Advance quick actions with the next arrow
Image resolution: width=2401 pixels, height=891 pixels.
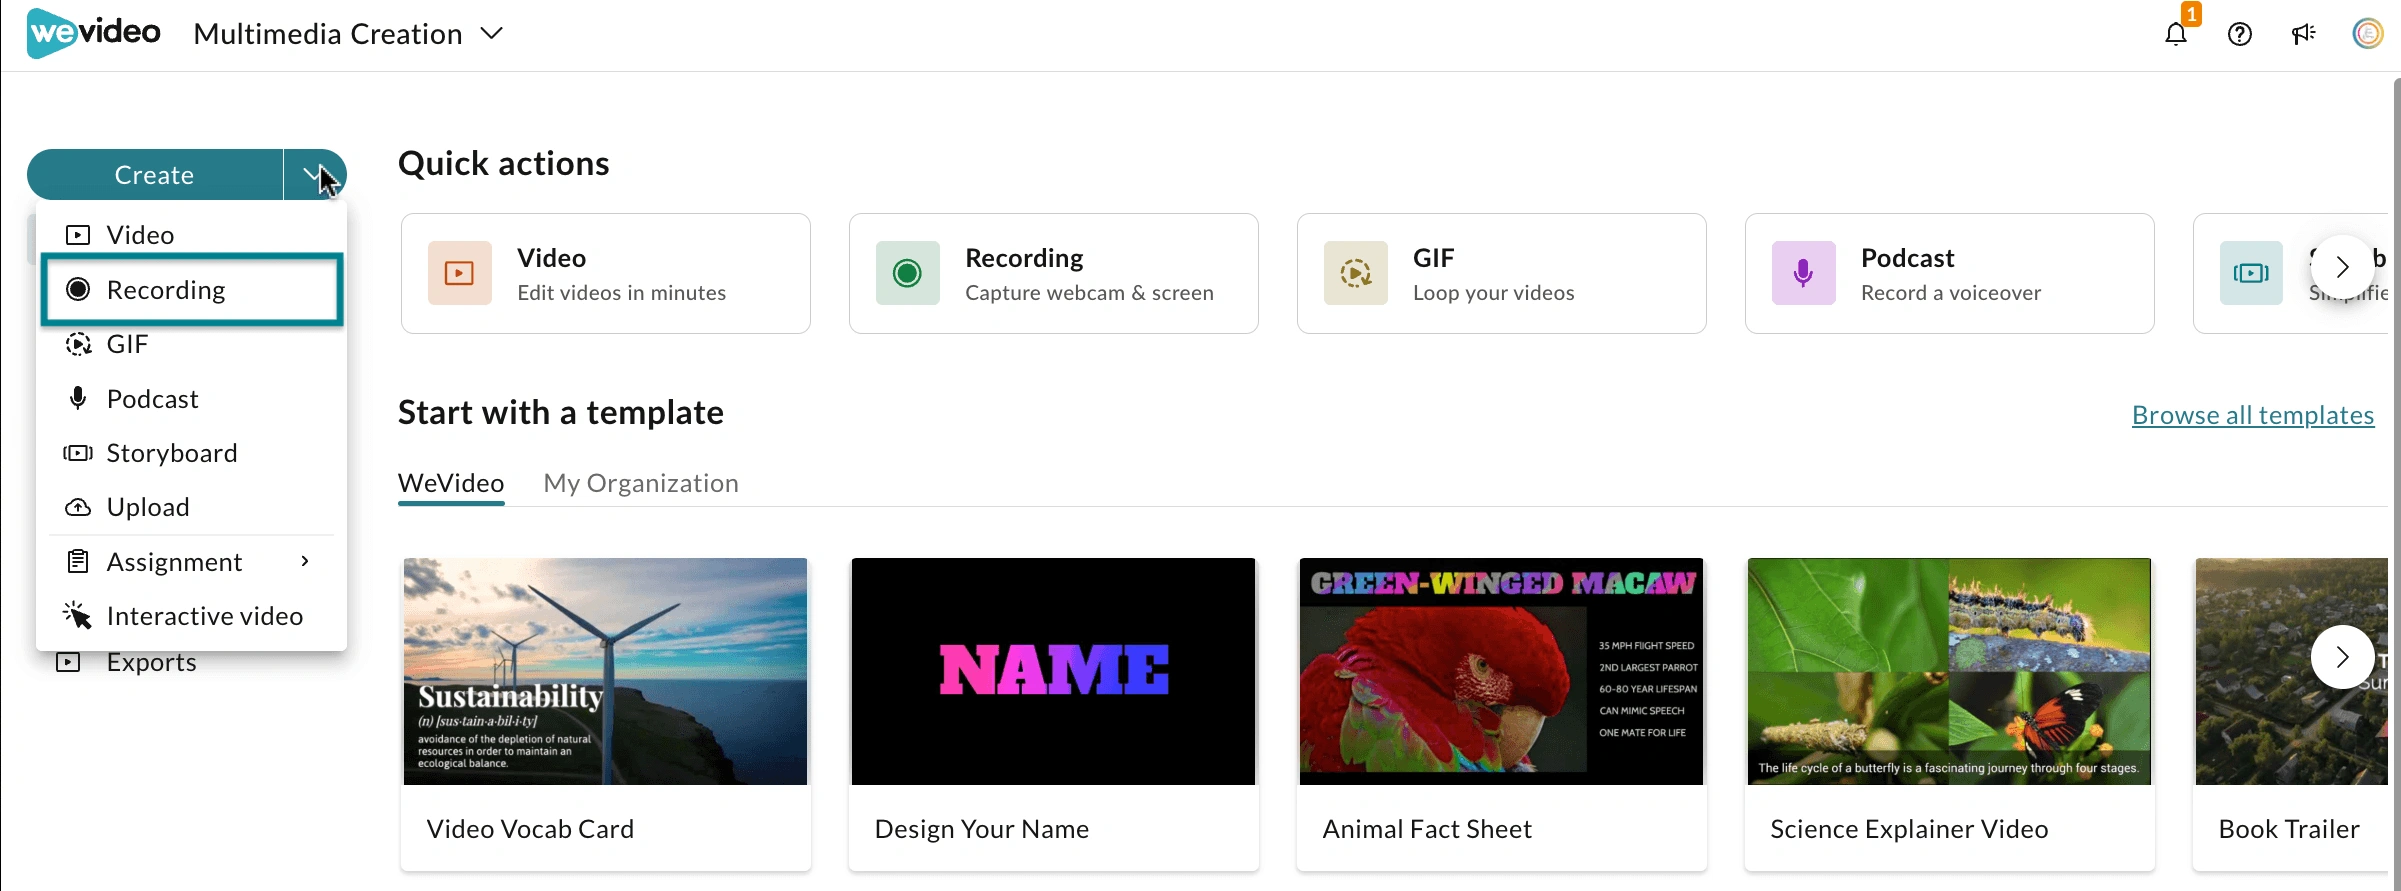pyautogui.click(x=2342, y=267)
